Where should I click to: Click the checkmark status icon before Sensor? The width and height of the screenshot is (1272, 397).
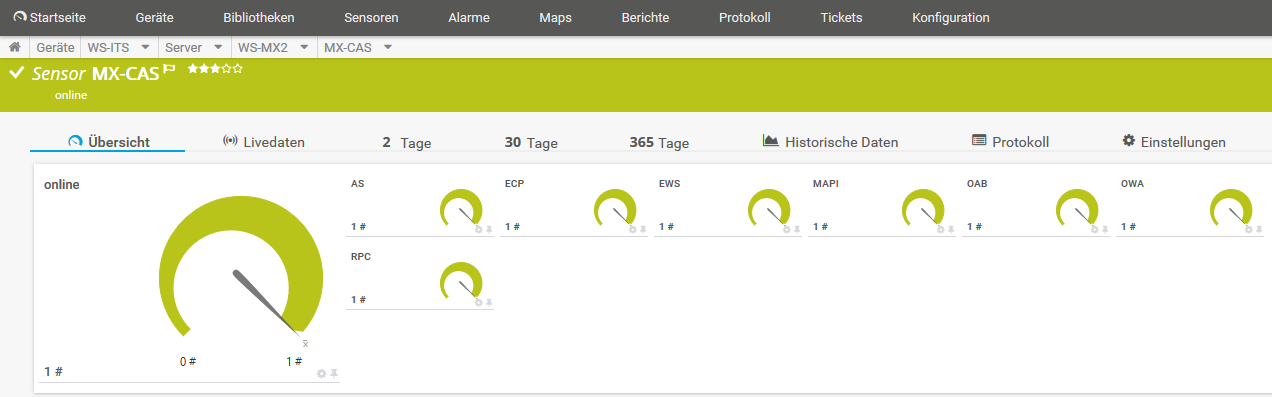(16, 73)
